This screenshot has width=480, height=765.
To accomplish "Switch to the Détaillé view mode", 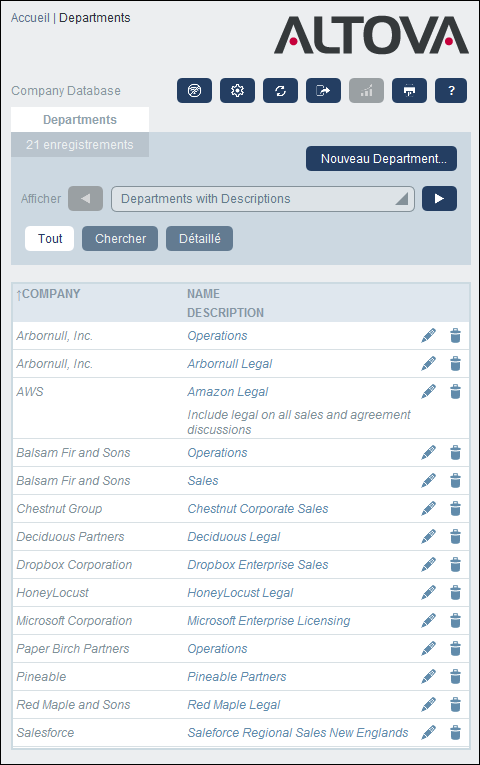I will coord(200,239).
